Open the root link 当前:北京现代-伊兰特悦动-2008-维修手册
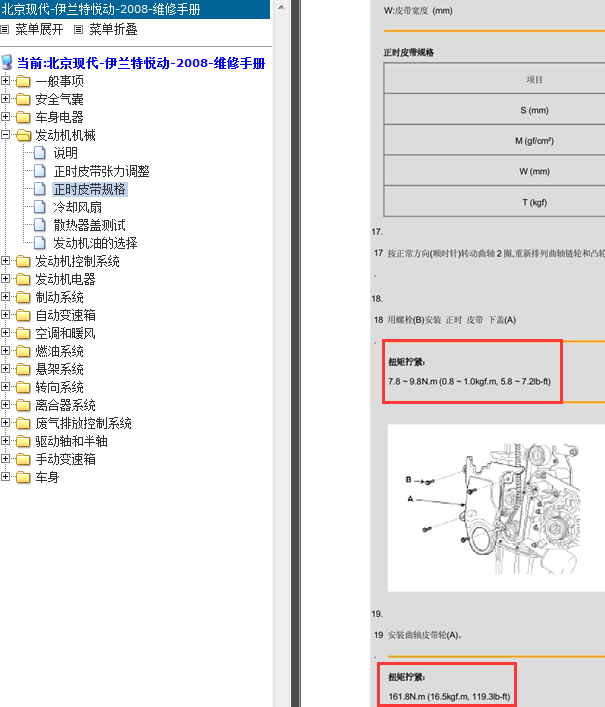The width and height of the screenshot is (605, 707). (141, 63)
